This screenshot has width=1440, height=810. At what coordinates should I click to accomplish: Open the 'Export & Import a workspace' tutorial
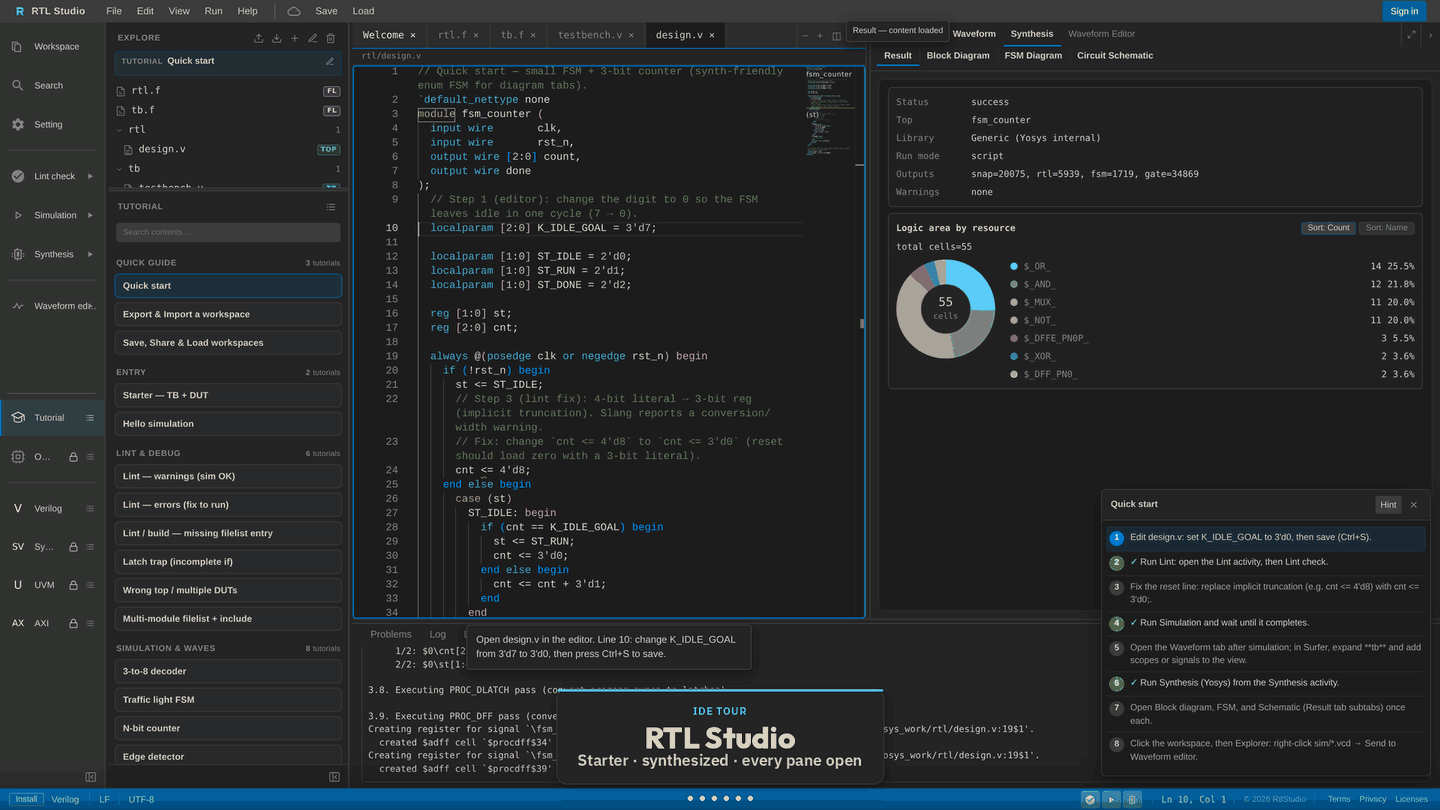point(228,314)
